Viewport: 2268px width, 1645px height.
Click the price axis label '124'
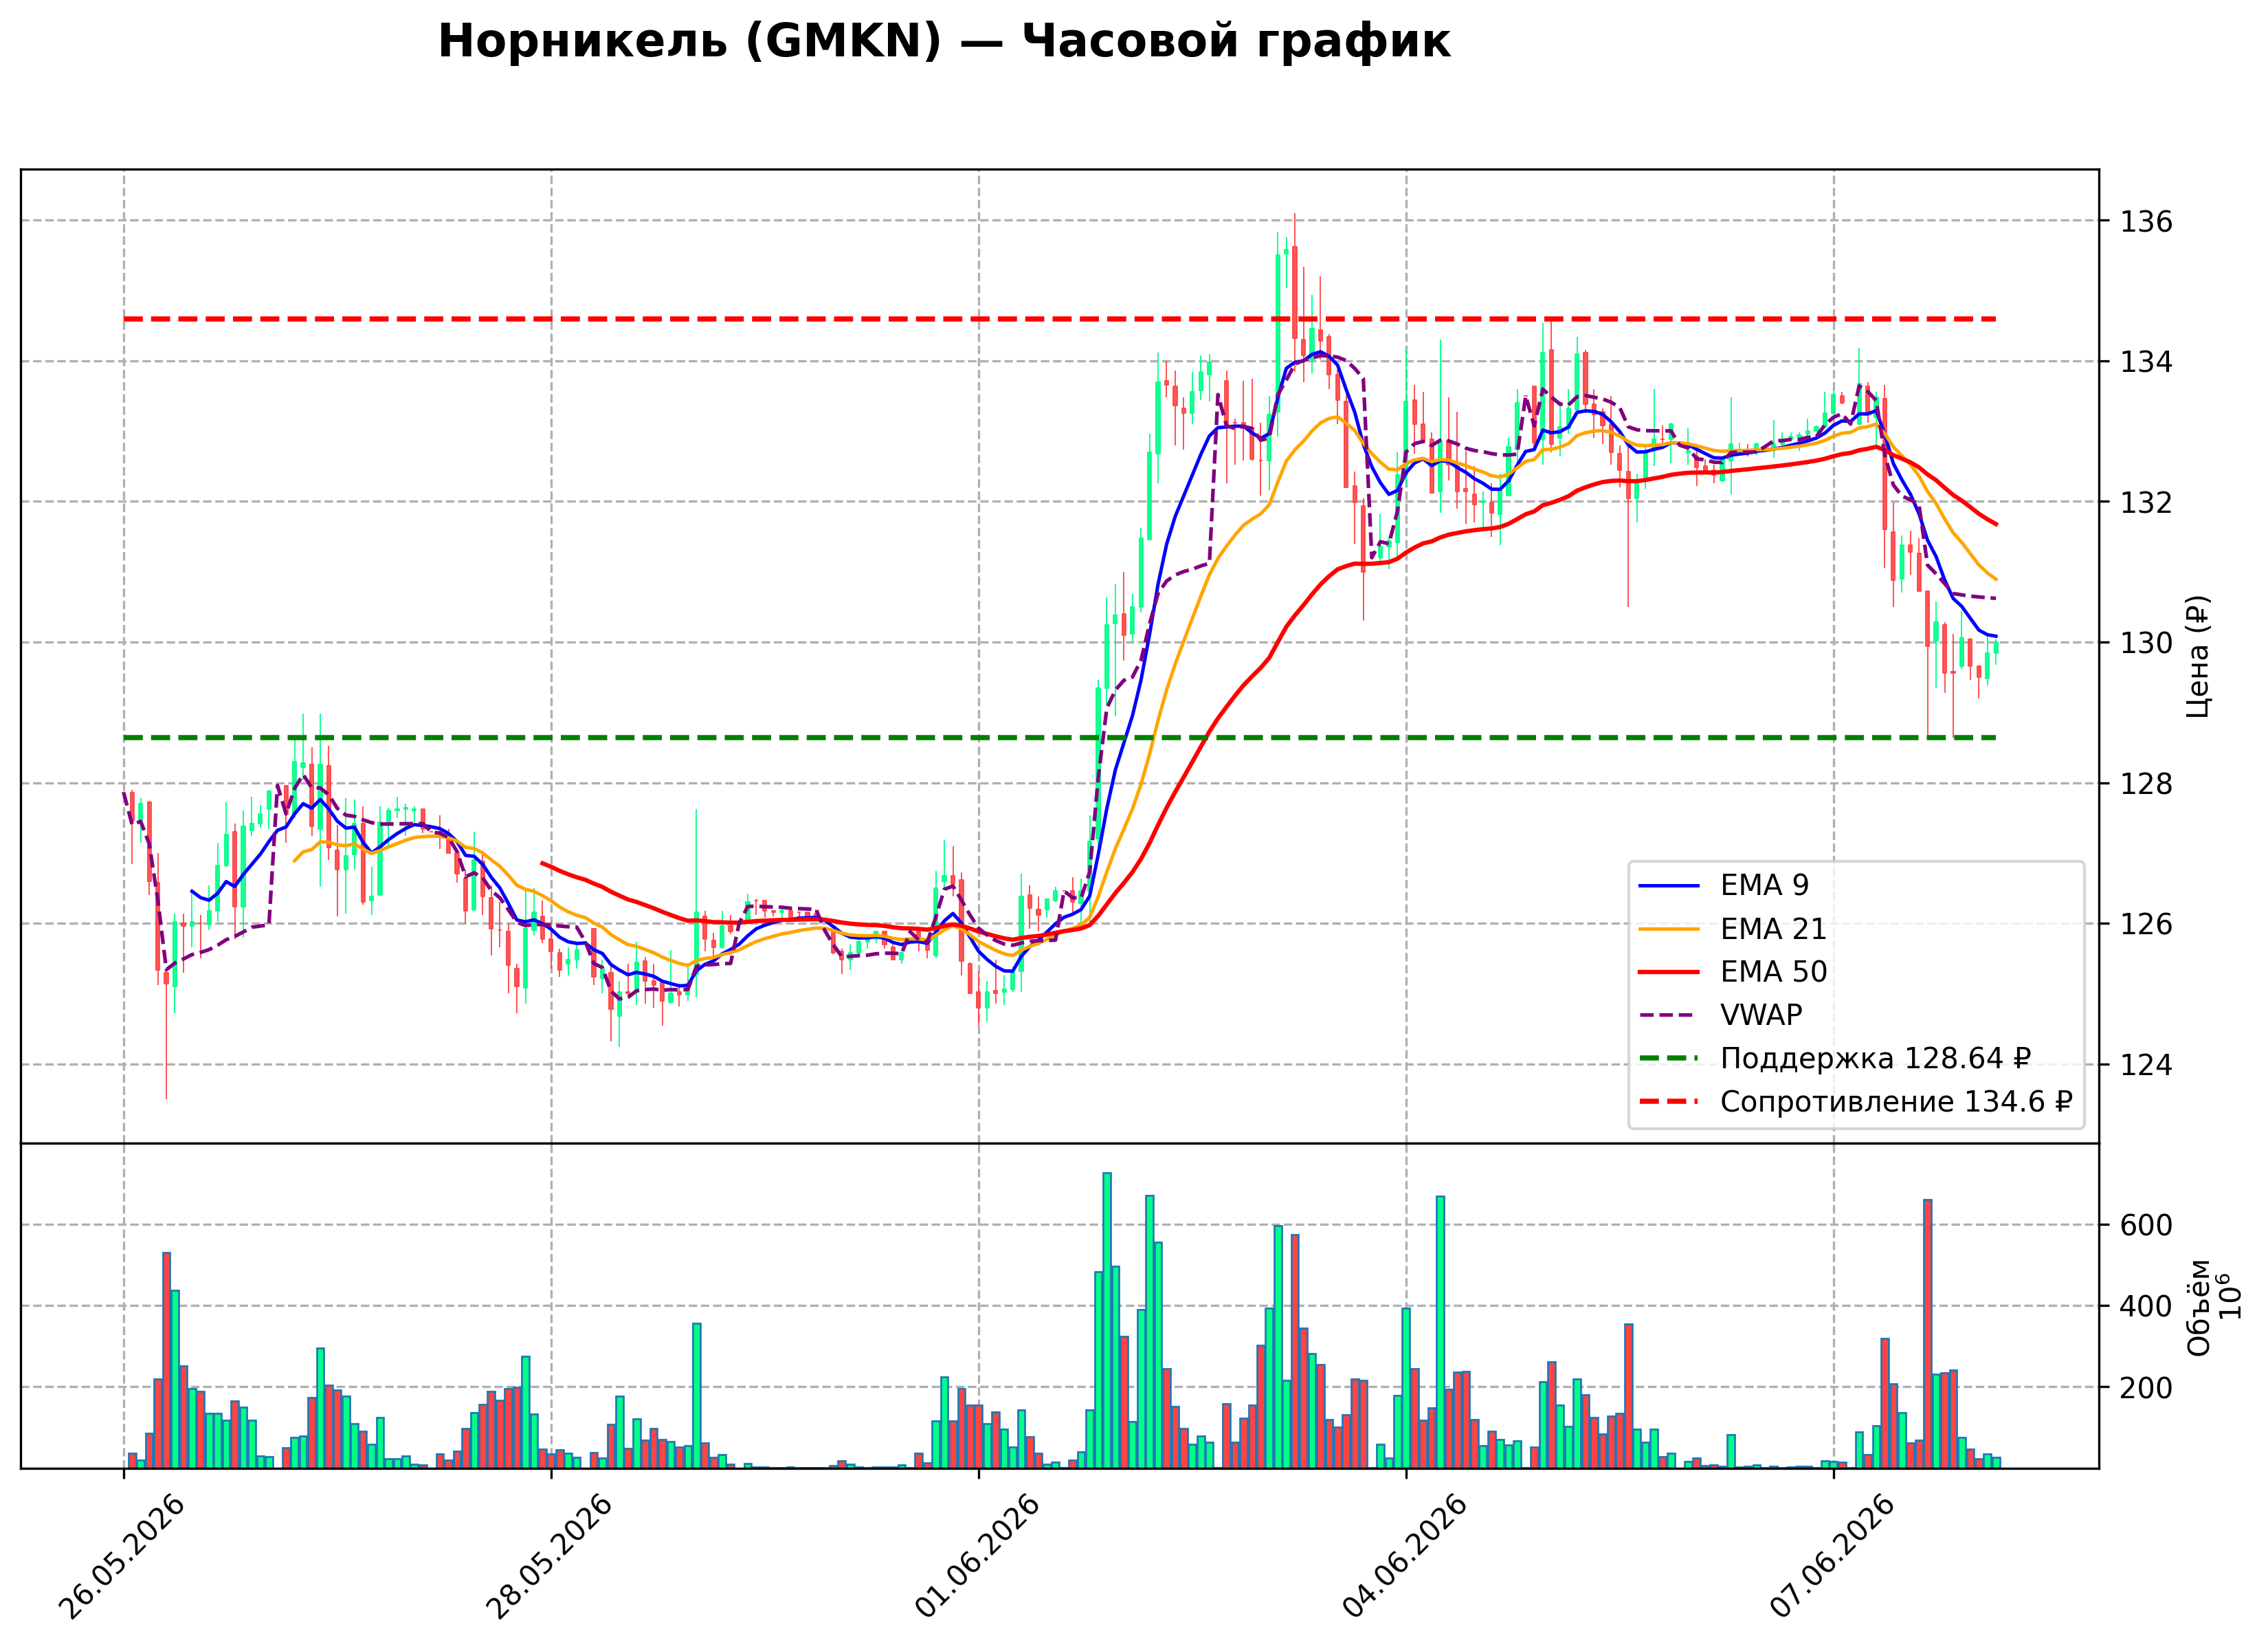point(2147,1065)
